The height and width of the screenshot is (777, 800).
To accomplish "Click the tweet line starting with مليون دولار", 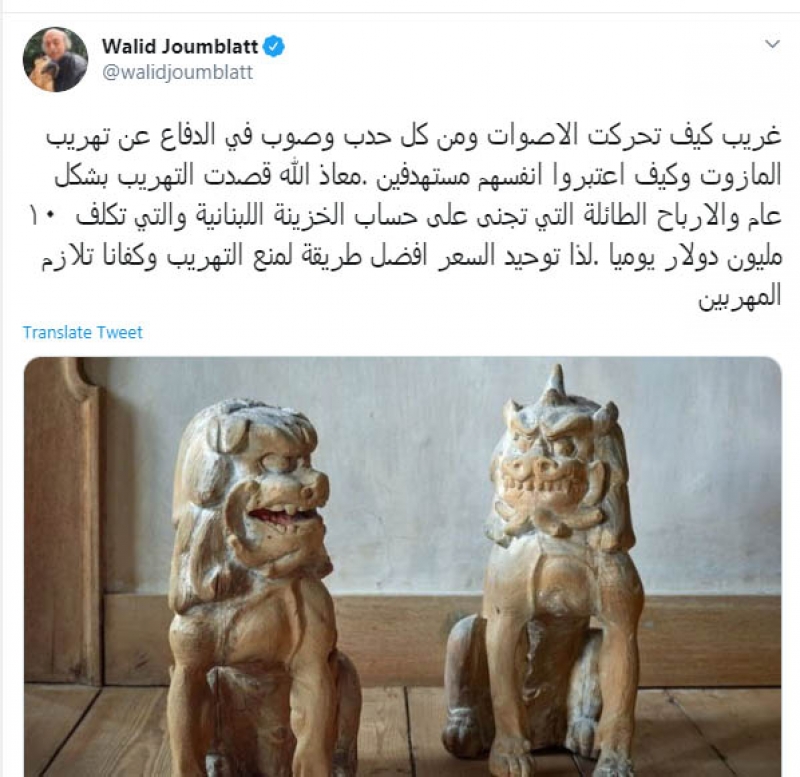I will (x=411, y=257).
